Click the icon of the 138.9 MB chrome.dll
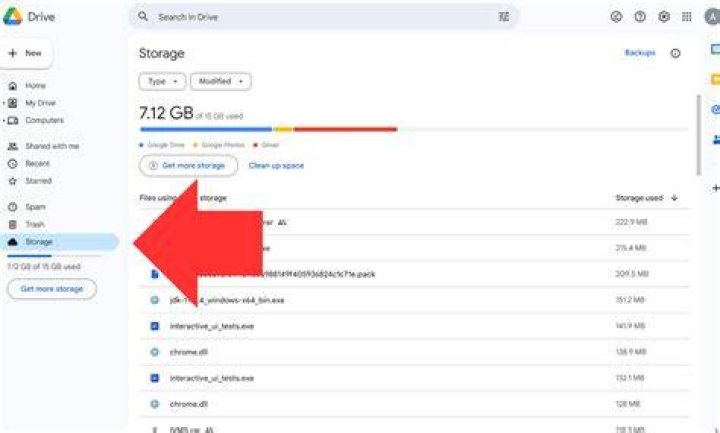Image resolution: width=720 pixels, height=433 pixels. click(155, 352)
